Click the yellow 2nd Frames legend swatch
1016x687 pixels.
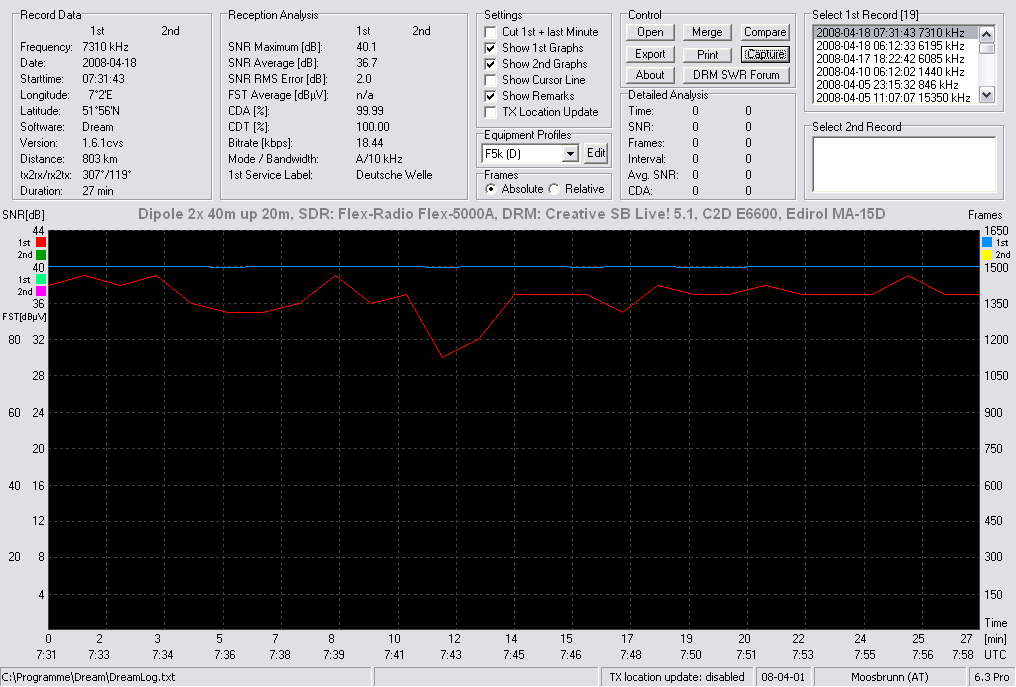[x=987, y=255]
